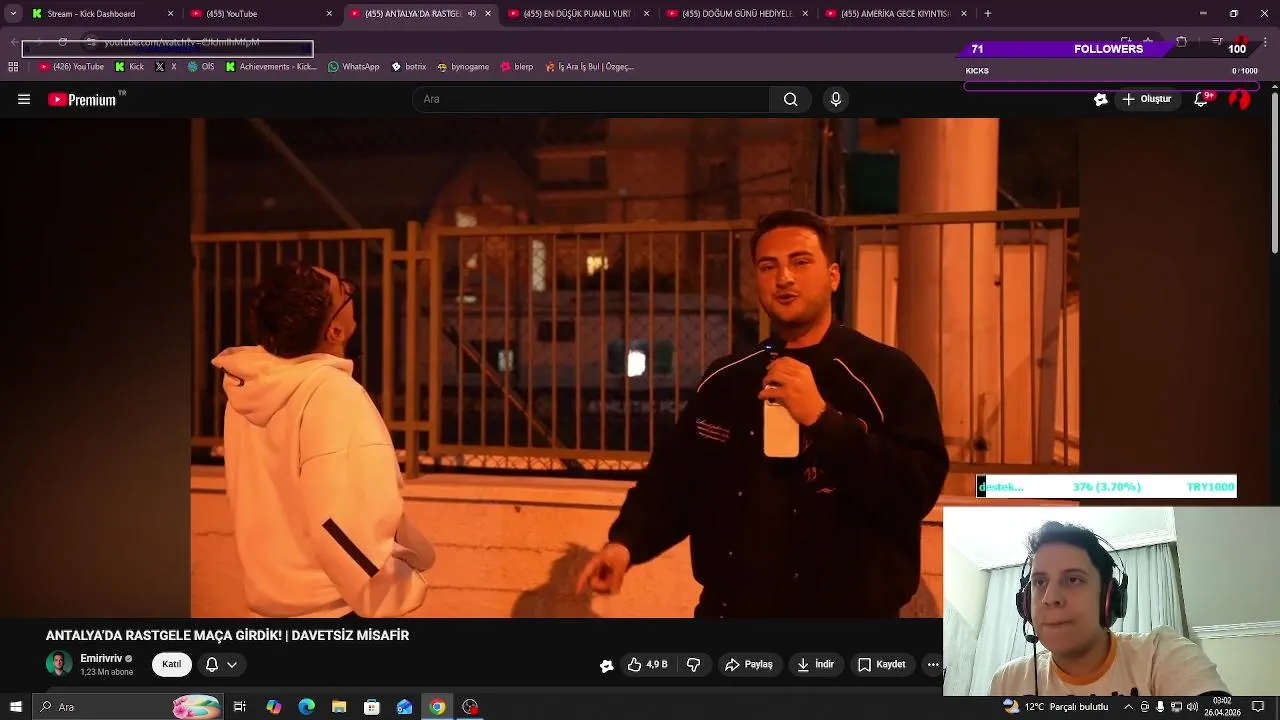Open the Kick bookmark
The width and height of the screenshot is (1280, 720).
pos(130,67)
